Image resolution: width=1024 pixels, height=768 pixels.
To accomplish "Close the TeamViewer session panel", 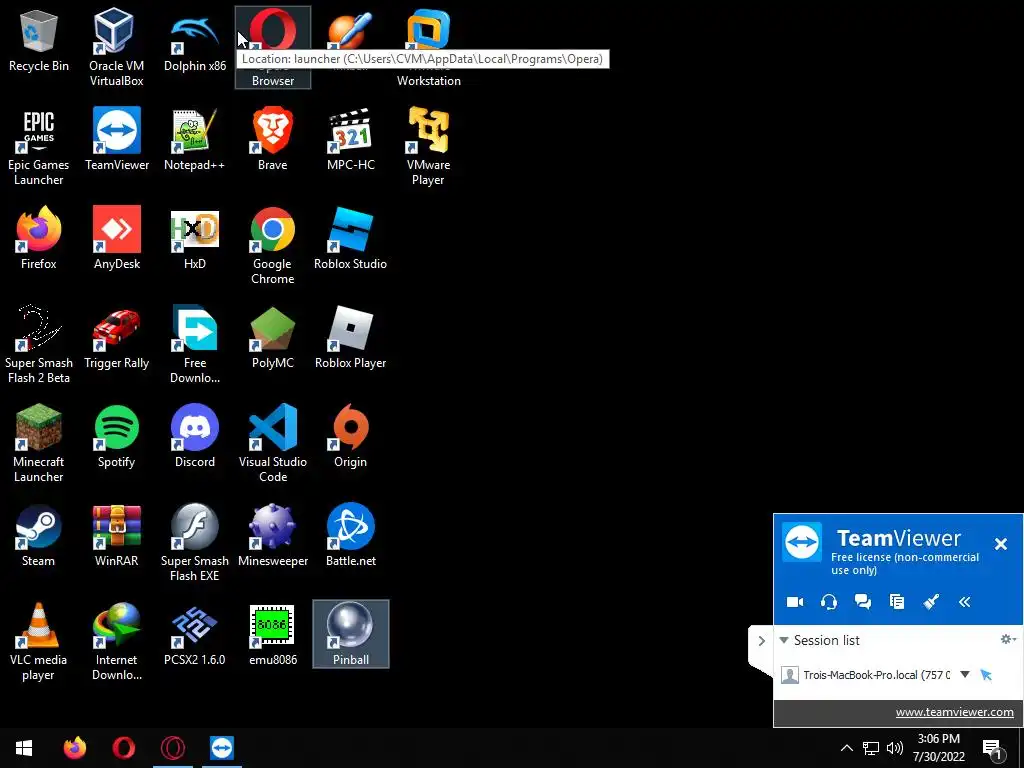I will pyautogui.click(x=1000, y=544).
